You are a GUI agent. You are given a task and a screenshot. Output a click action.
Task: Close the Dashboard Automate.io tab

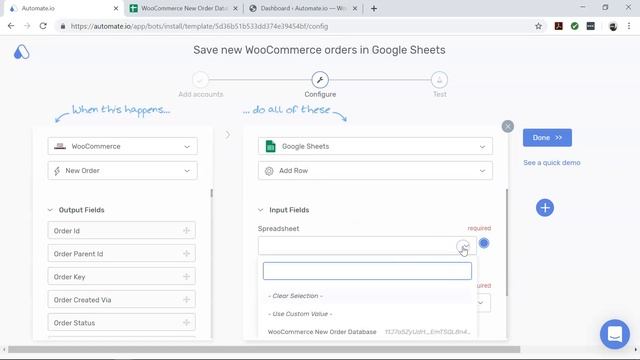pyautogui.click(x=355, y=8)
